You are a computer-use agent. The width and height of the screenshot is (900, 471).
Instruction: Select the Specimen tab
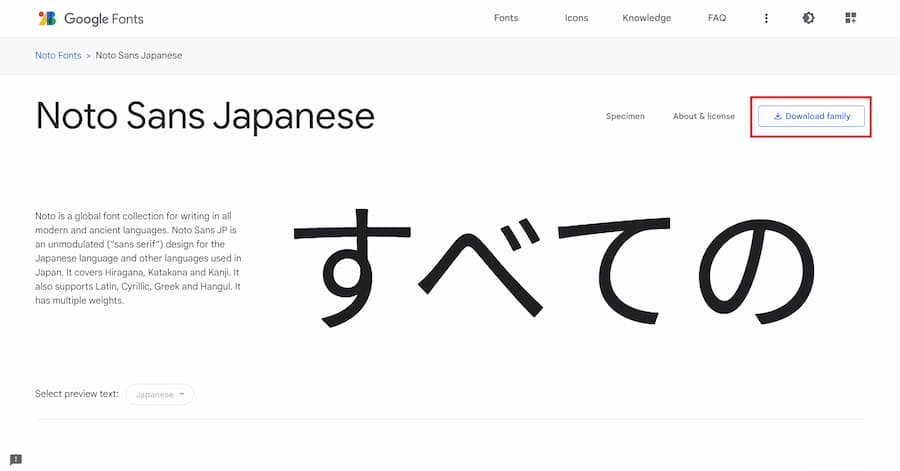pos(625,116)
